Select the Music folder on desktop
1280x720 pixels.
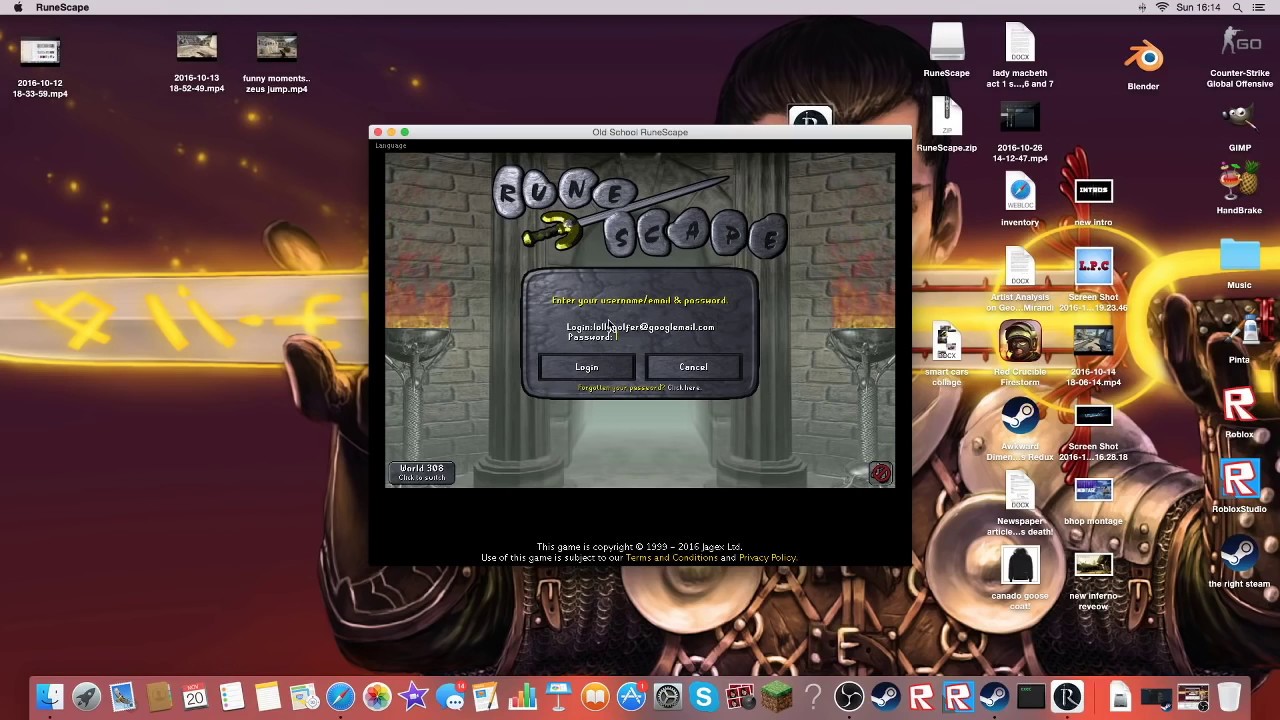pyautogui.click(x=1239, y=264)
